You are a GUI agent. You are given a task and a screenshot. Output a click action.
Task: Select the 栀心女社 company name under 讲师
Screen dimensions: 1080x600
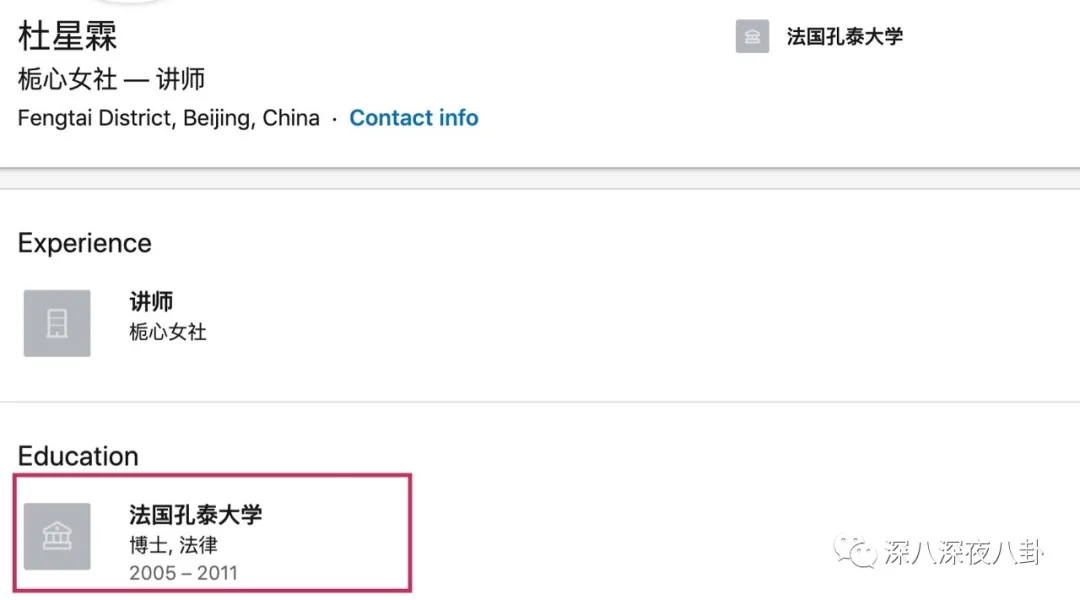pos(166,332)
